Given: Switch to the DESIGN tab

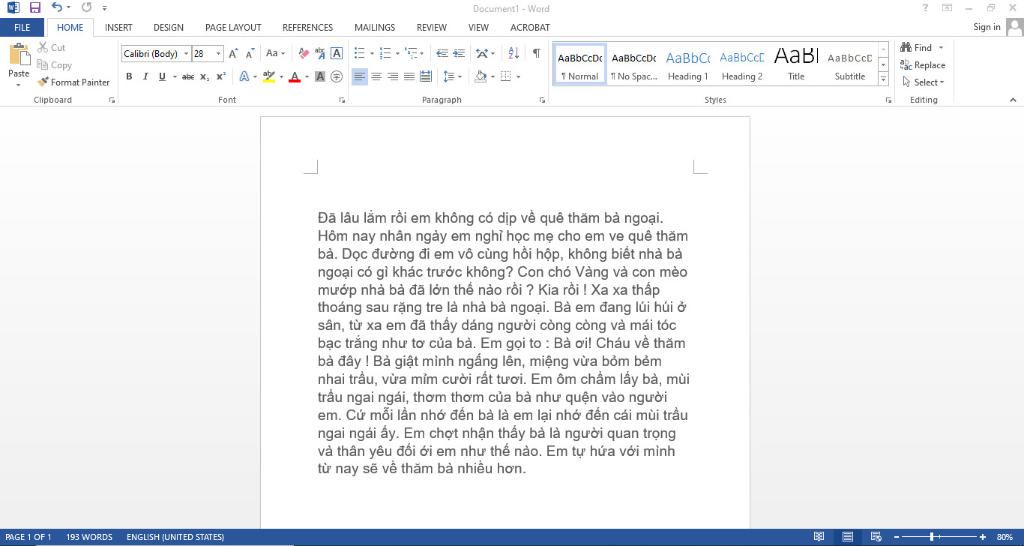Looking at the screenshot, I should pyautogui.click(x=168, y=27).
